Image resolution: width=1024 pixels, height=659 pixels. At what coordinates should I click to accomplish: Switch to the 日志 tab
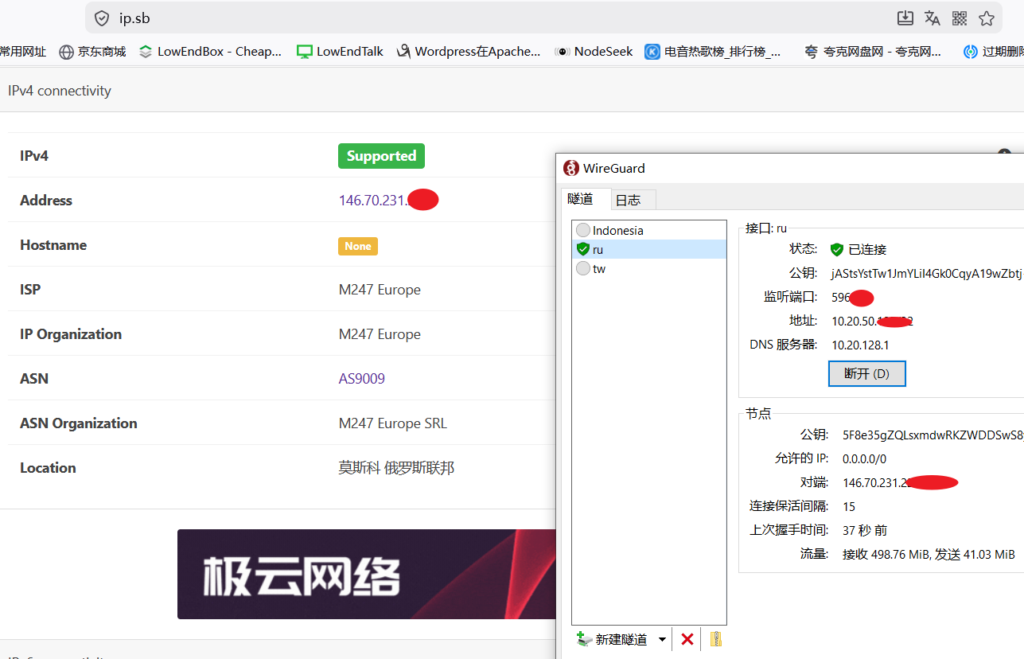point(628,200)
